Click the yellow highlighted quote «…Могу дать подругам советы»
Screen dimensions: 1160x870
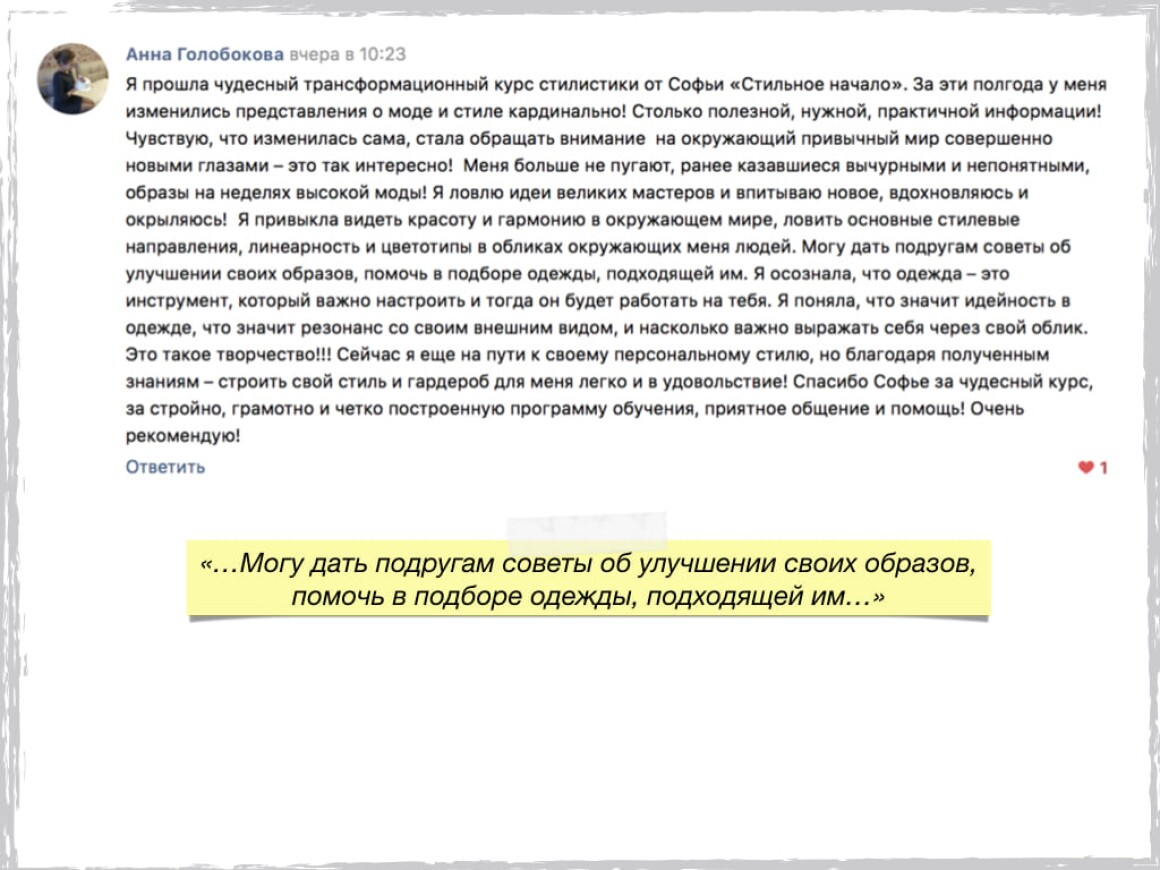click(x=588, y=579)
